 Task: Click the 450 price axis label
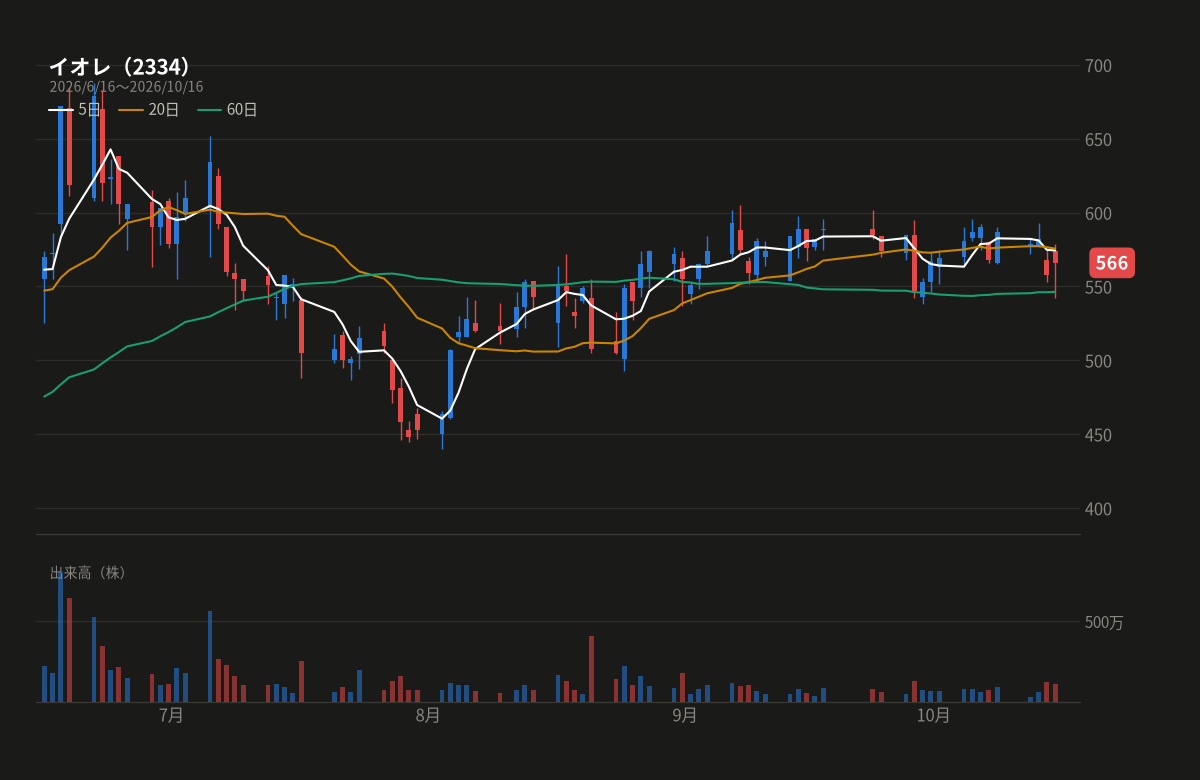(1098, 435)
